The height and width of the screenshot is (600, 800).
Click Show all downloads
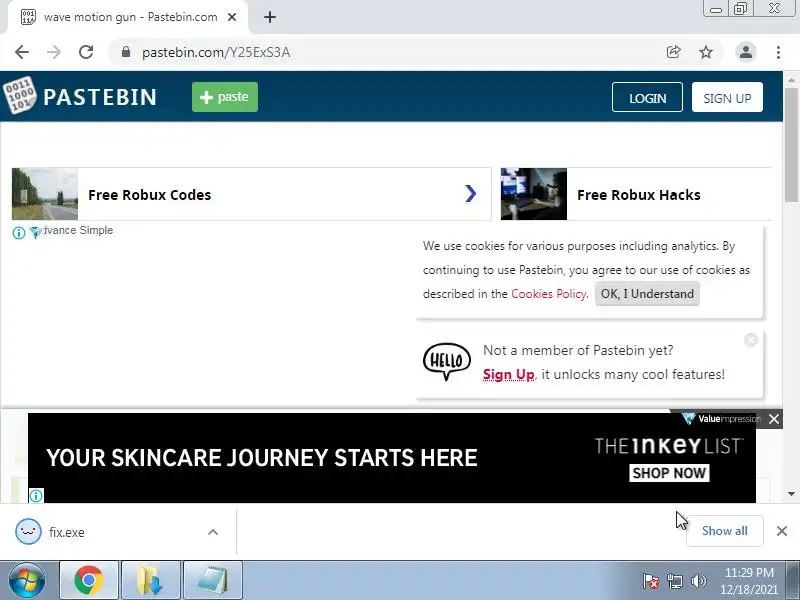click(x=724, y=531)
